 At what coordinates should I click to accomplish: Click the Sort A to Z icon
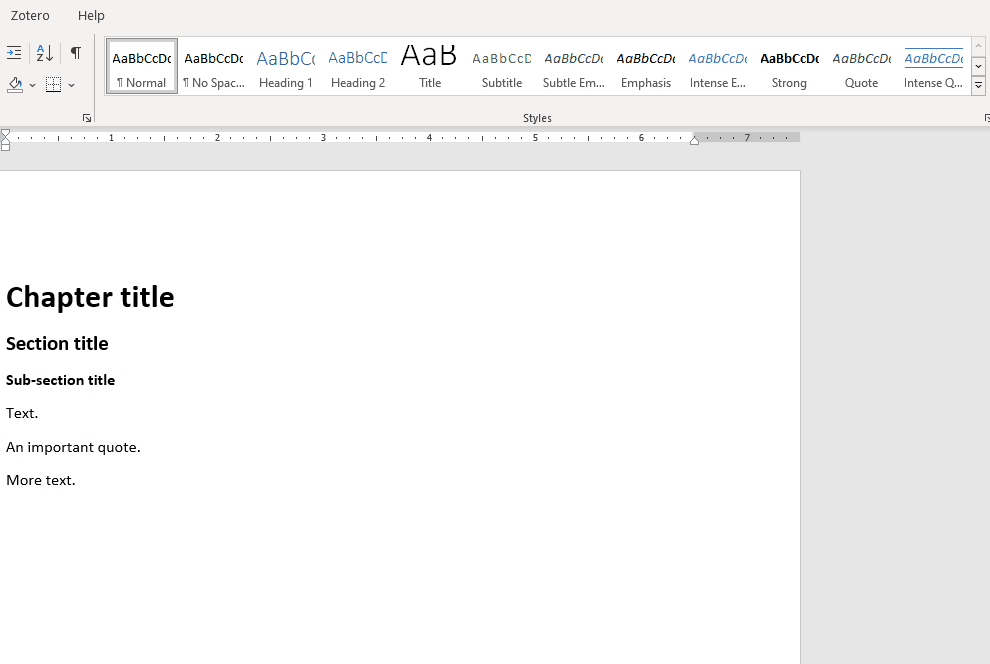(45, 53)
